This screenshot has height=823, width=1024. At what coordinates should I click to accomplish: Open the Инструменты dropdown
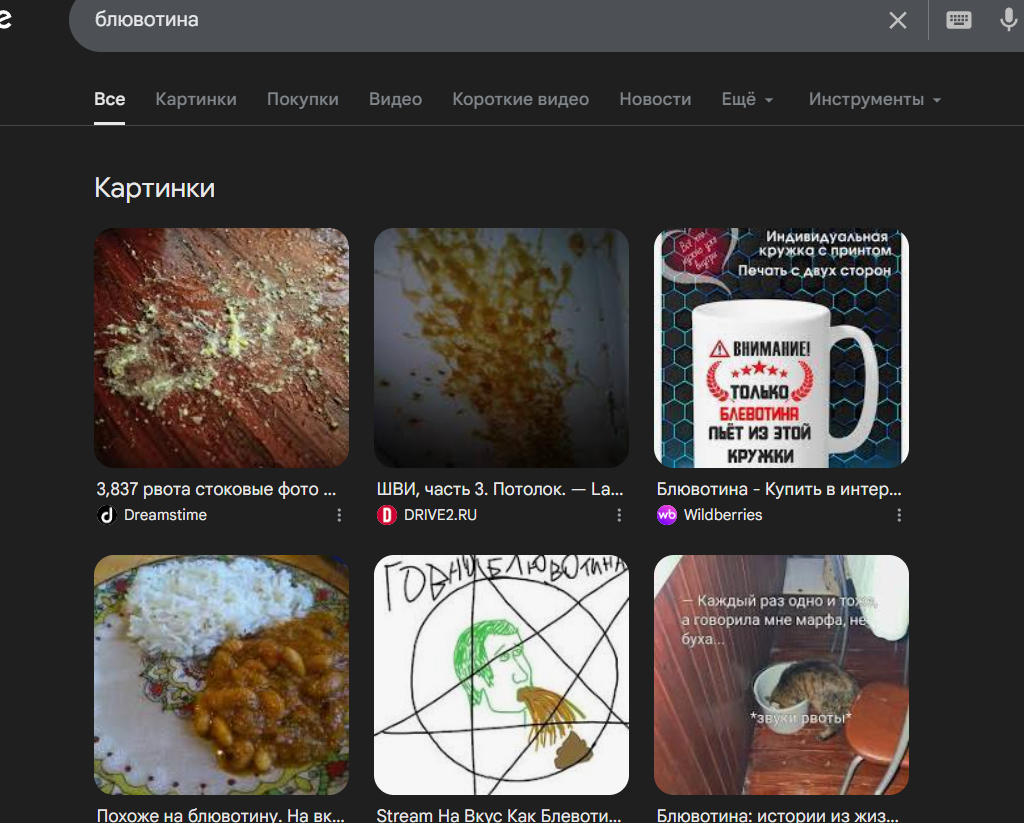click(x=875, y=100)
